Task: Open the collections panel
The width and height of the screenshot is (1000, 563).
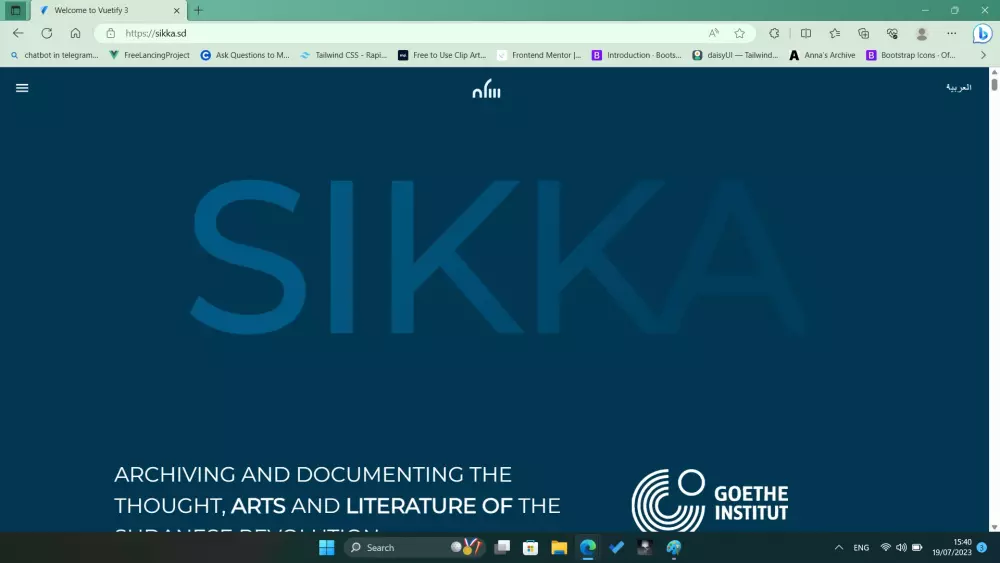Action: point(863,33)
